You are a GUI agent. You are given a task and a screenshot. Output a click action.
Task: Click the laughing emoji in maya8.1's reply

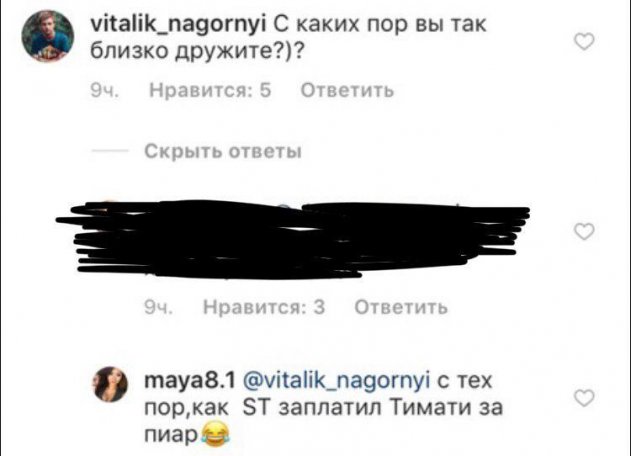215,433
